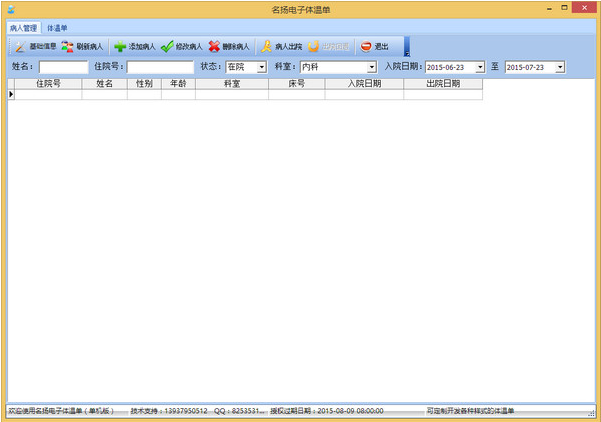601x422 pixels.
Task: Click the 年龄 column header
Action: tap(178, 84)
